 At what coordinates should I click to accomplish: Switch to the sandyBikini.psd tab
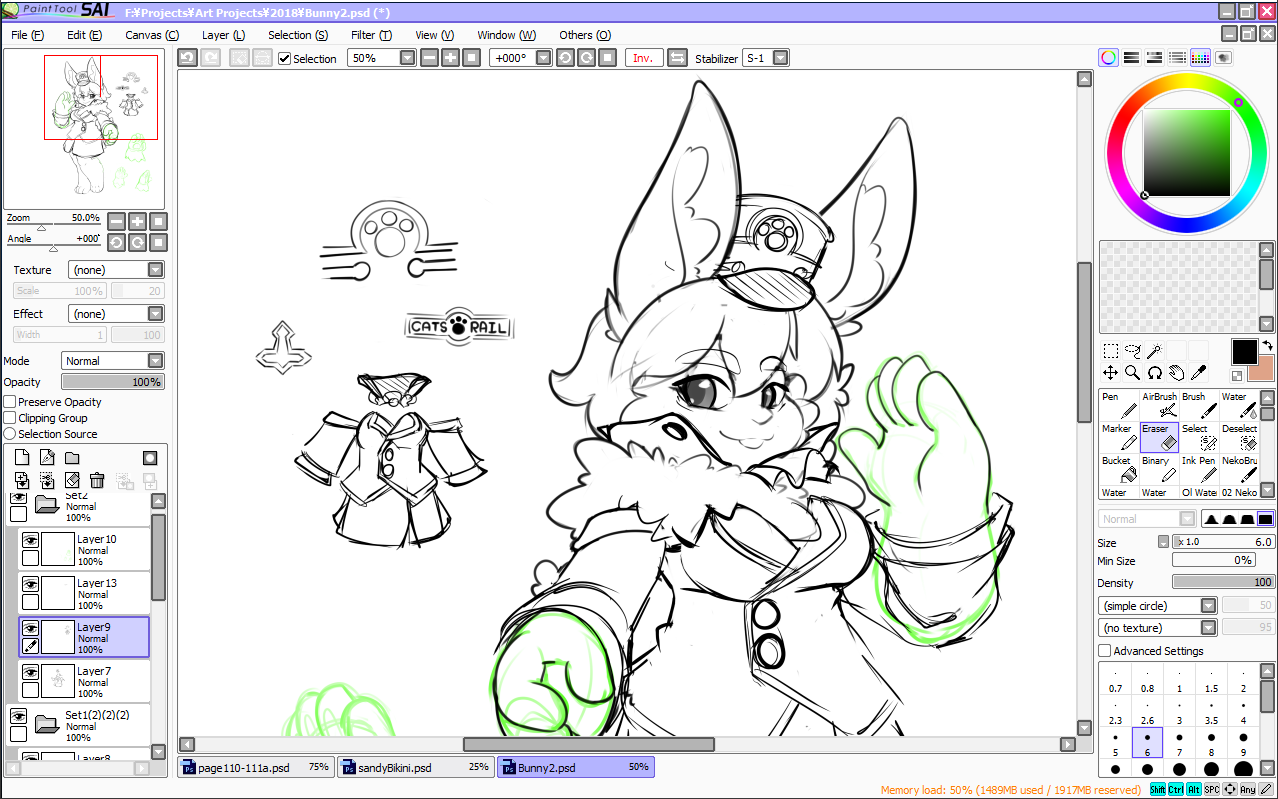click(415, 767)
